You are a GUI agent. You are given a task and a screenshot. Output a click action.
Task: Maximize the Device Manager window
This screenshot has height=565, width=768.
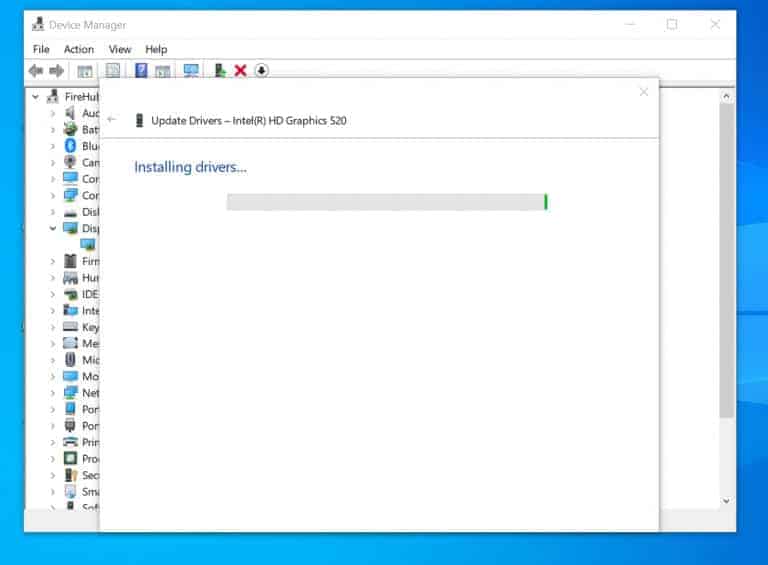[x=672, y=24]
